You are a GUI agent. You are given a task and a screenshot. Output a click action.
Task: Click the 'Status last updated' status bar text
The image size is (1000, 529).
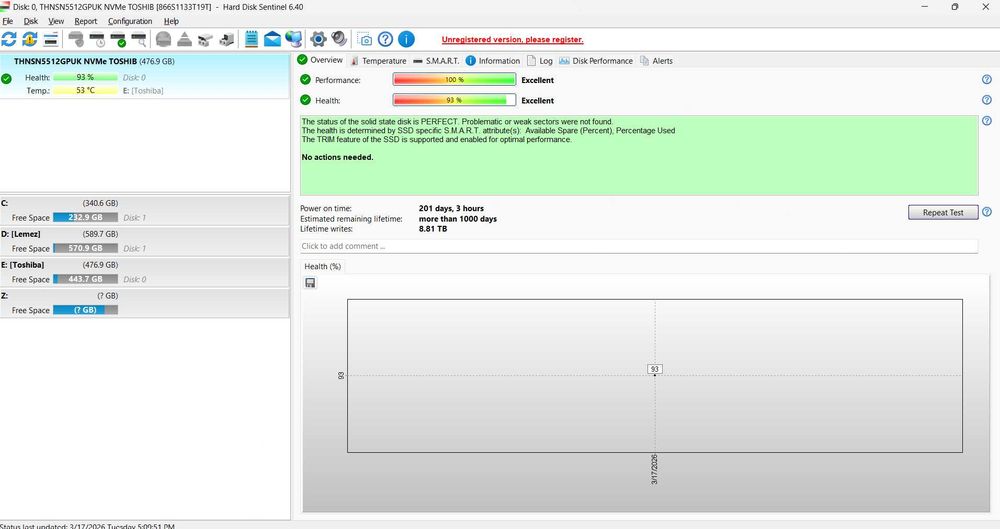87,526
